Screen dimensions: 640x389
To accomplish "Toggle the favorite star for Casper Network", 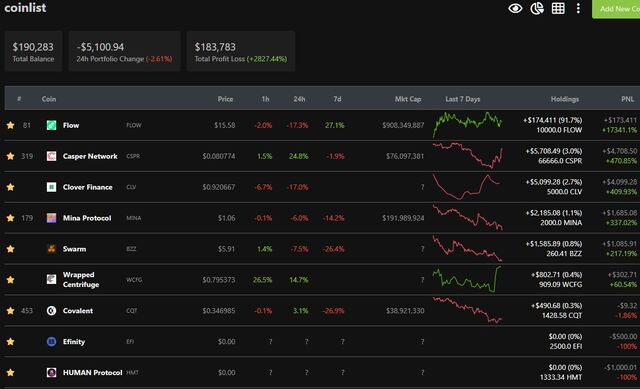I will [x=11, y=156].
